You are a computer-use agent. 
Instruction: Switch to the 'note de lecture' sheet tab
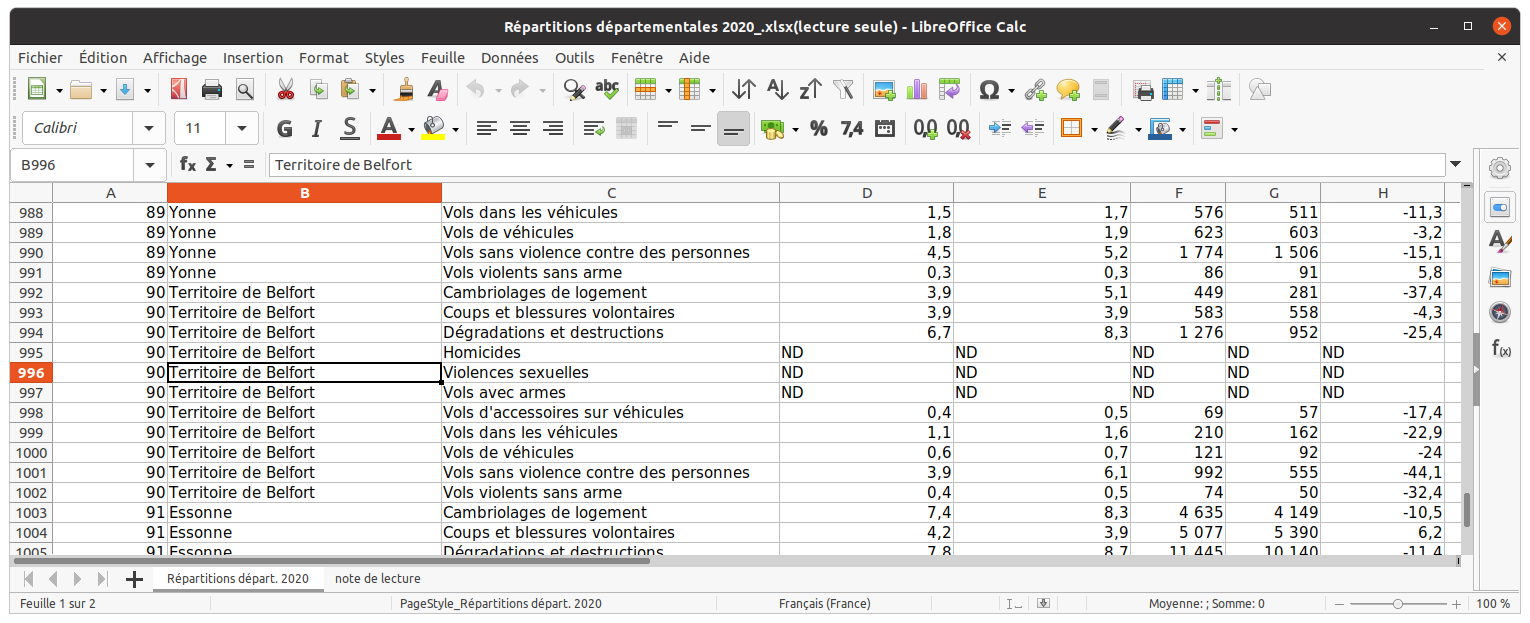tap(378, 579)
